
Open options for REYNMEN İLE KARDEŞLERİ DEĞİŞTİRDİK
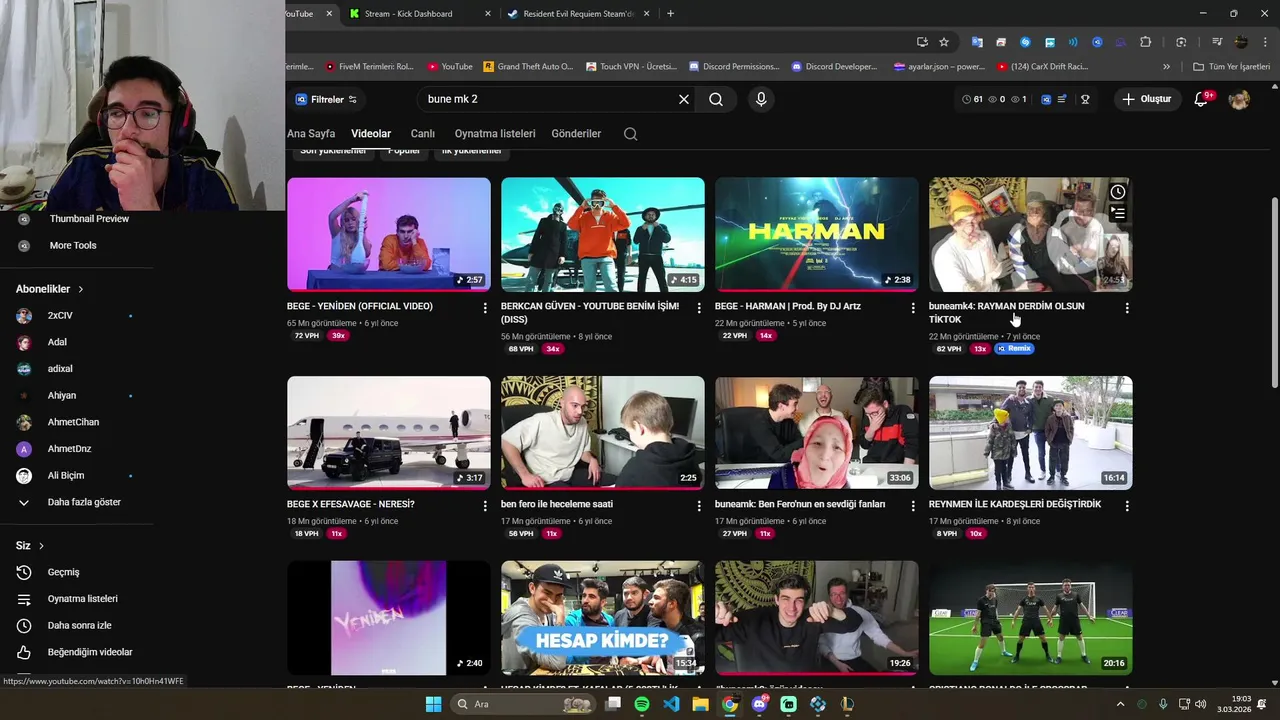[1127, 506]
